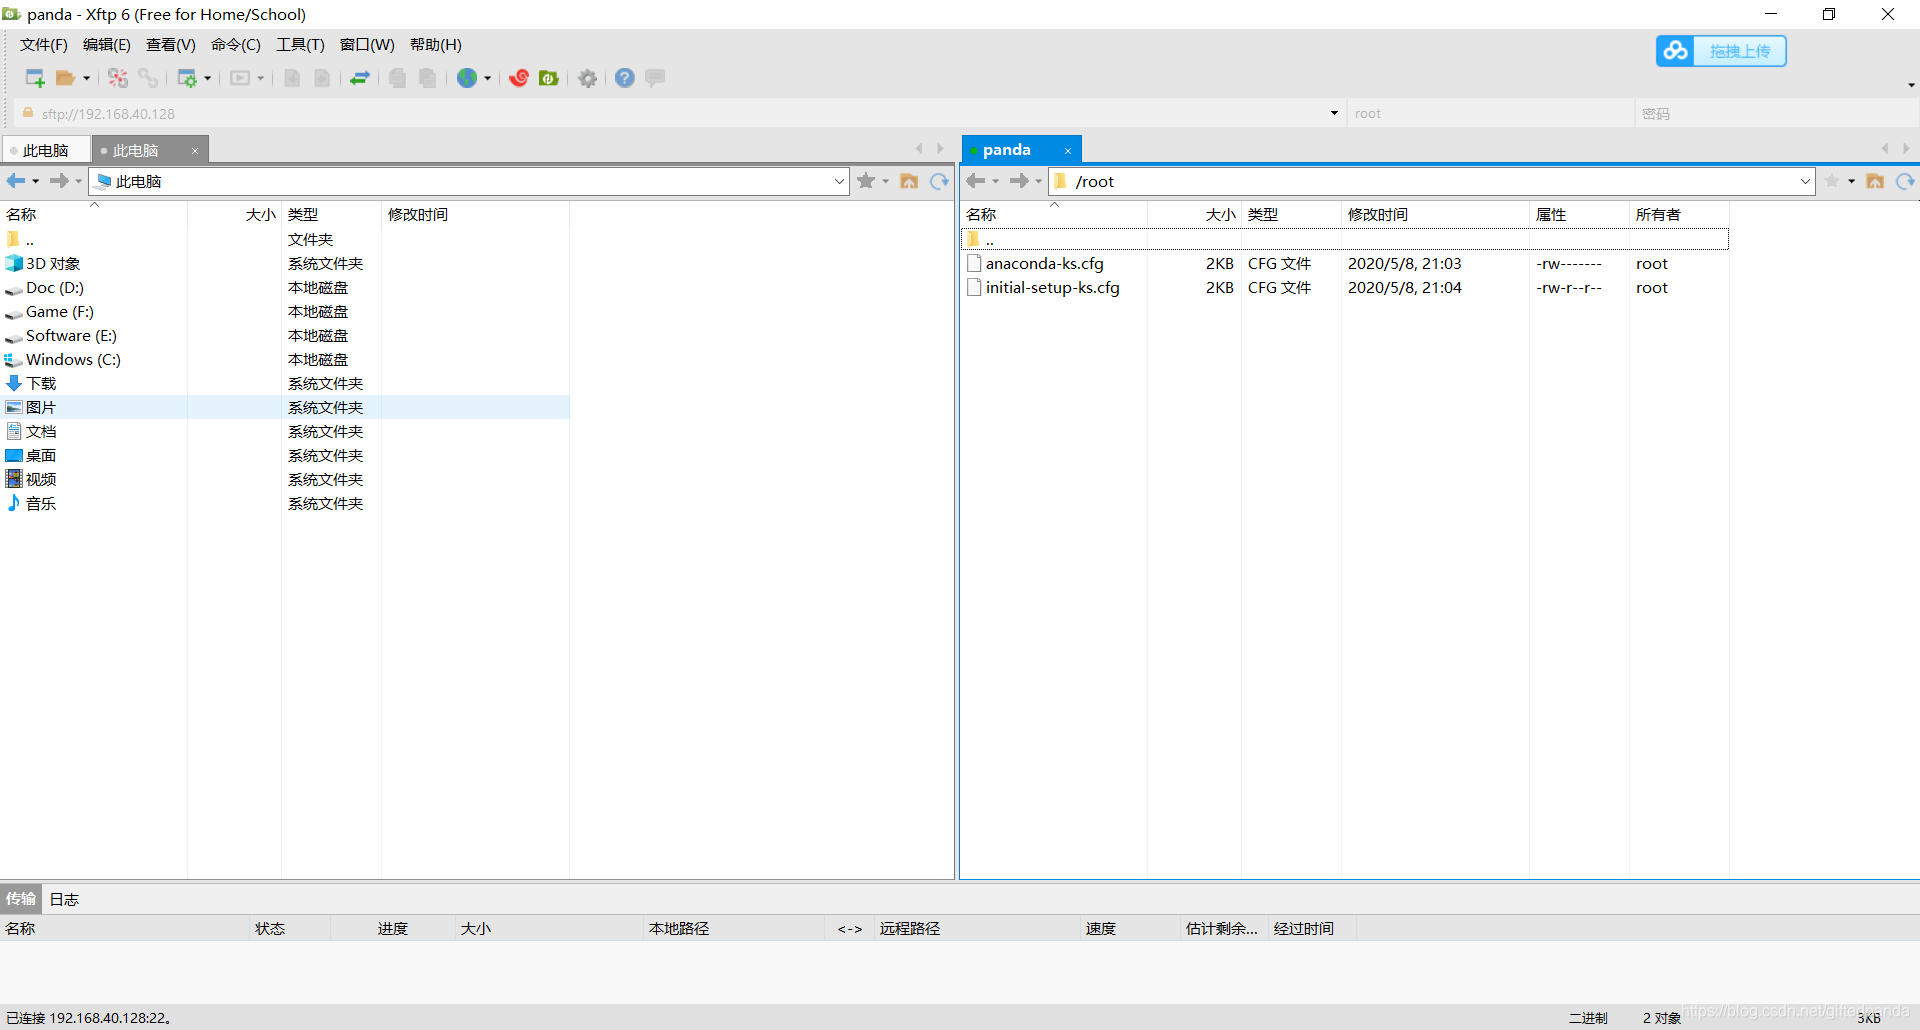
Task: Click the back navigation arrow in remote pane
Action: (977, 181)
